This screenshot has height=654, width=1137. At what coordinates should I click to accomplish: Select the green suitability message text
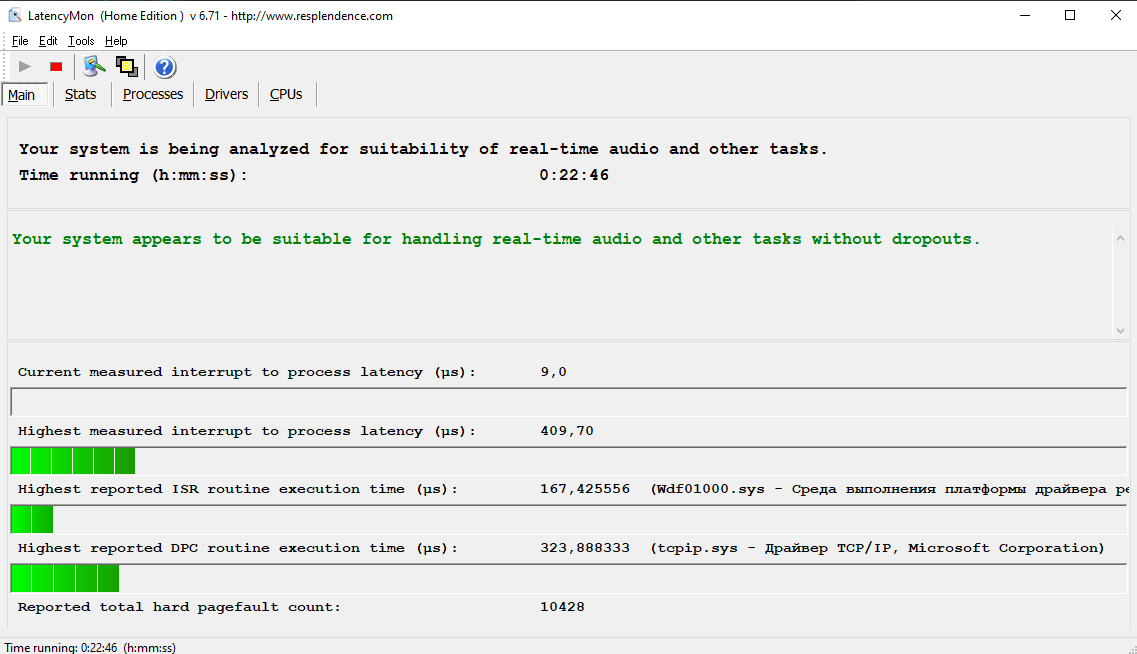496,239
